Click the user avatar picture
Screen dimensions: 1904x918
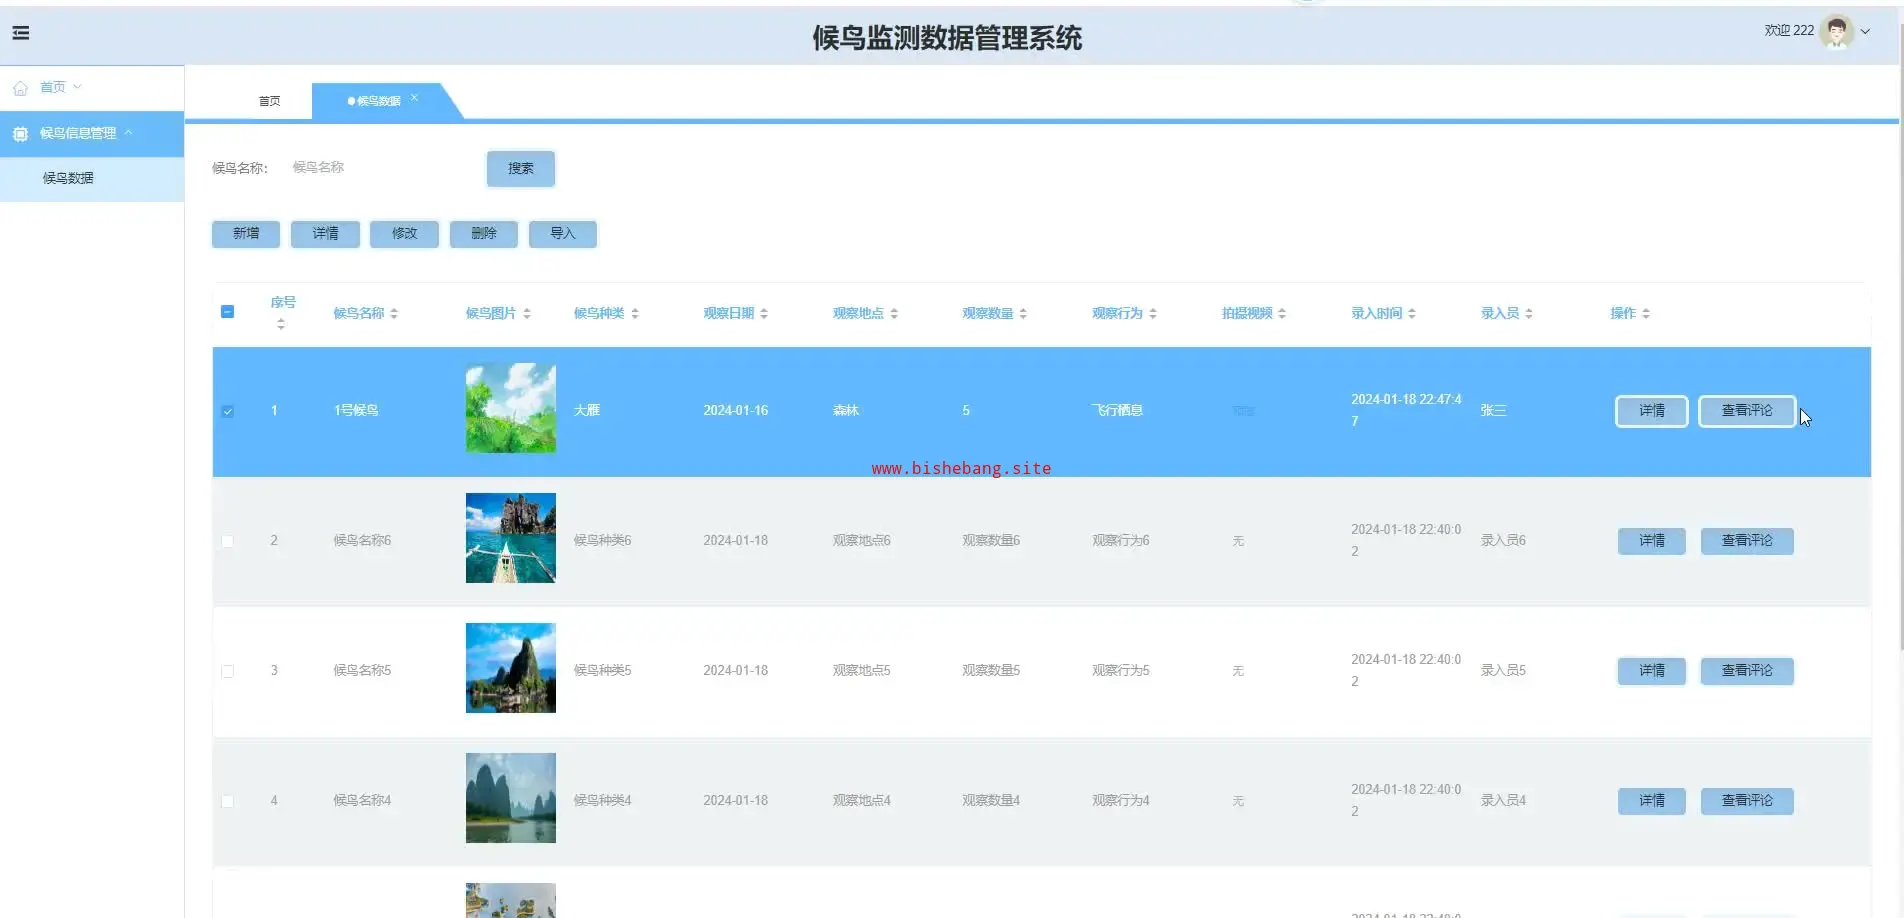click(1836, 32)
